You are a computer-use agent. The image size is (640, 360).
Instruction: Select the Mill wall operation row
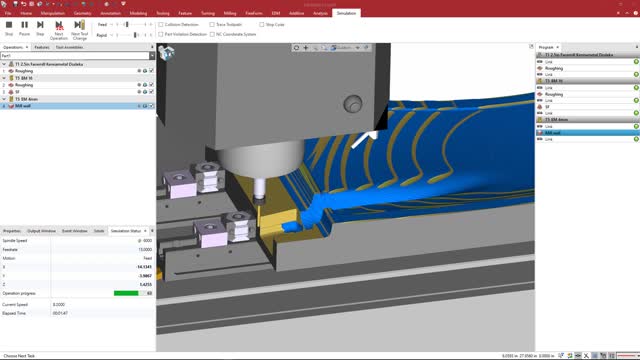[77, 106]
